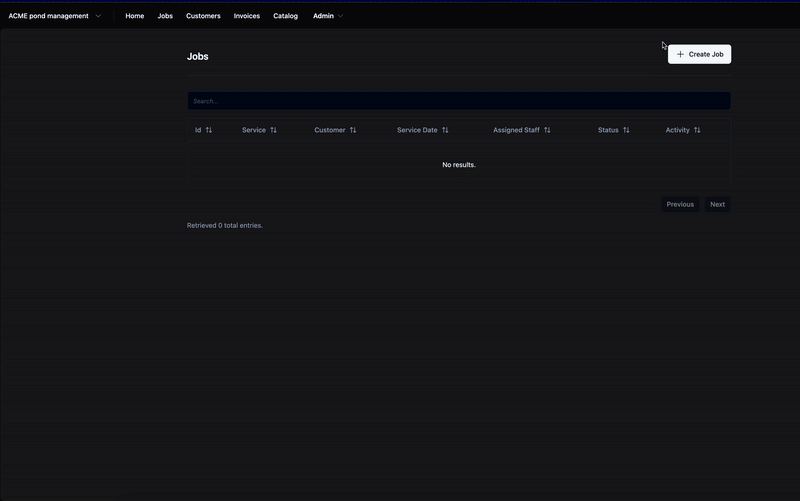This screenshot has width=800, height=501.
Task: Click the sort arrows beside Service Date
Action: pos(445,130)
